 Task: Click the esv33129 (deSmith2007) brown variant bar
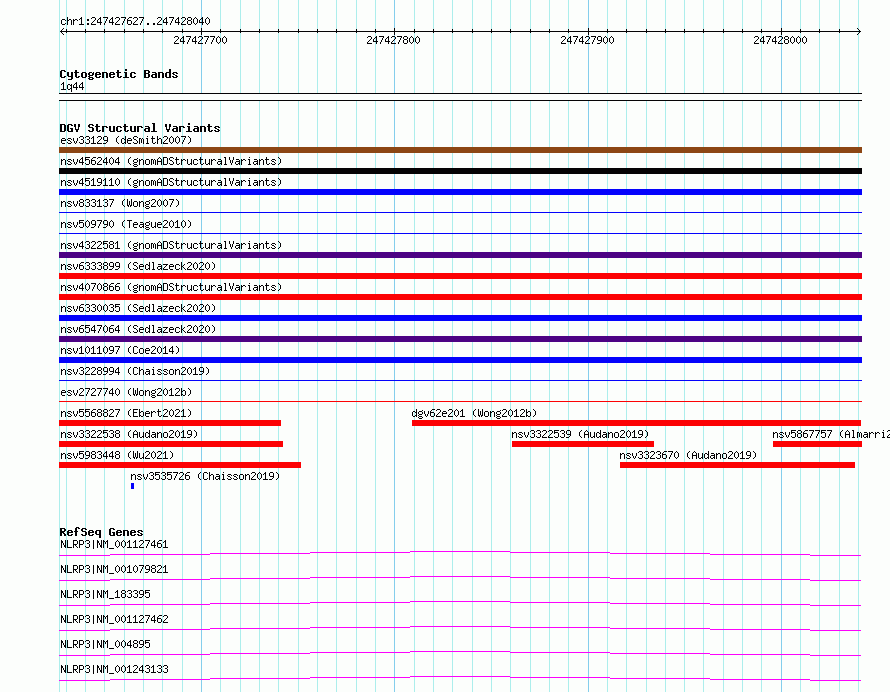click(x=460, y=150)
